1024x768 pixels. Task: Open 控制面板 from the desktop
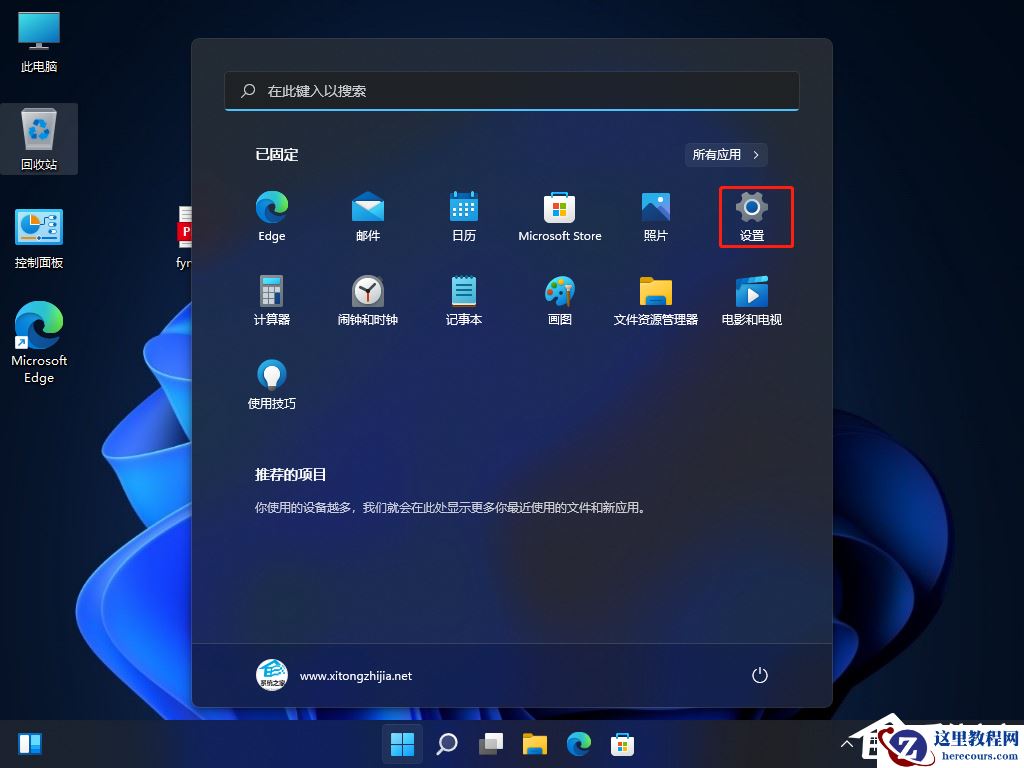pos(38,237)
